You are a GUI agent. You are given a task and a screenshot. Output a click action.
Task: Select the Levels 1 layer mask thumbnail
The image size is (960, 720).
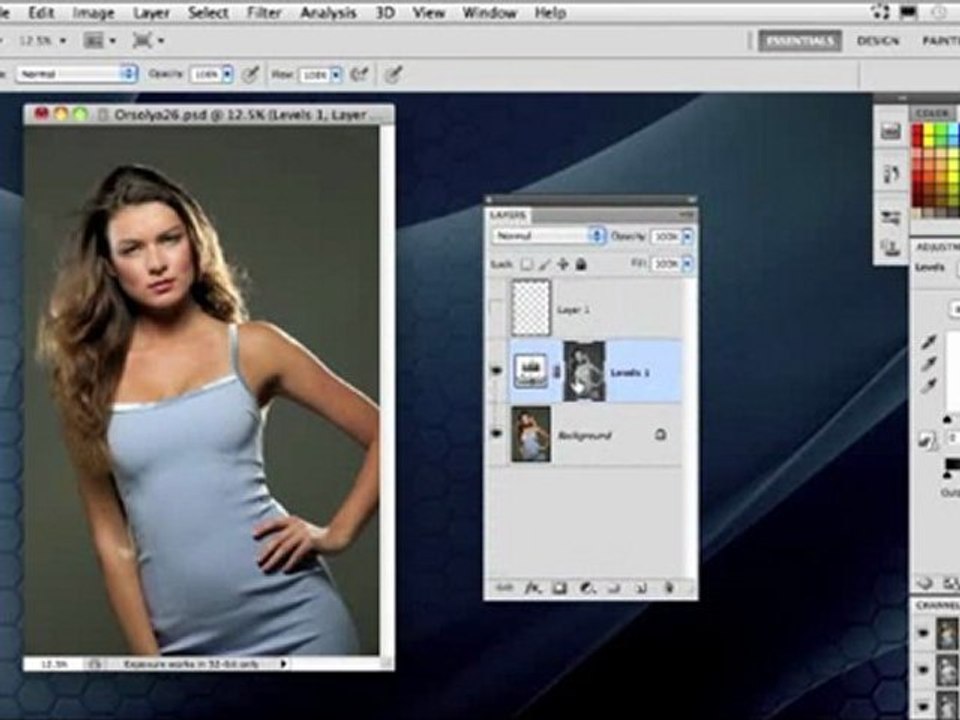[584, 372]
